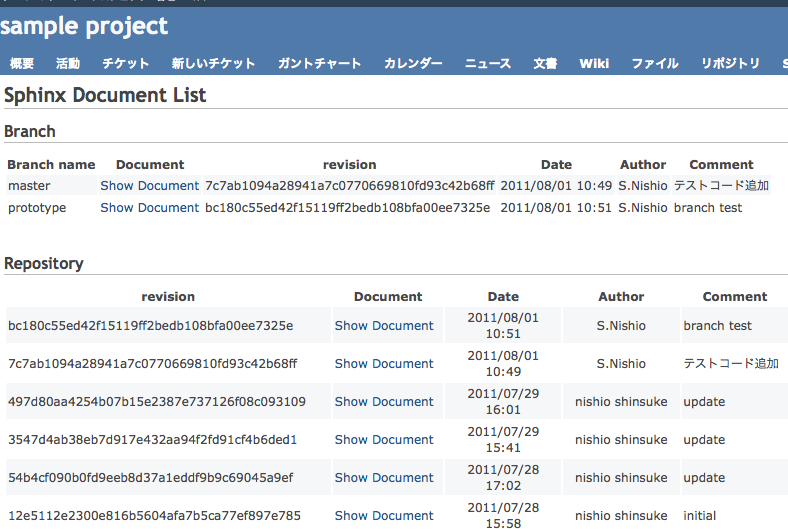
Task: Click nishio shinsuke author for revision 497d80aa
Action: [621, 402]
